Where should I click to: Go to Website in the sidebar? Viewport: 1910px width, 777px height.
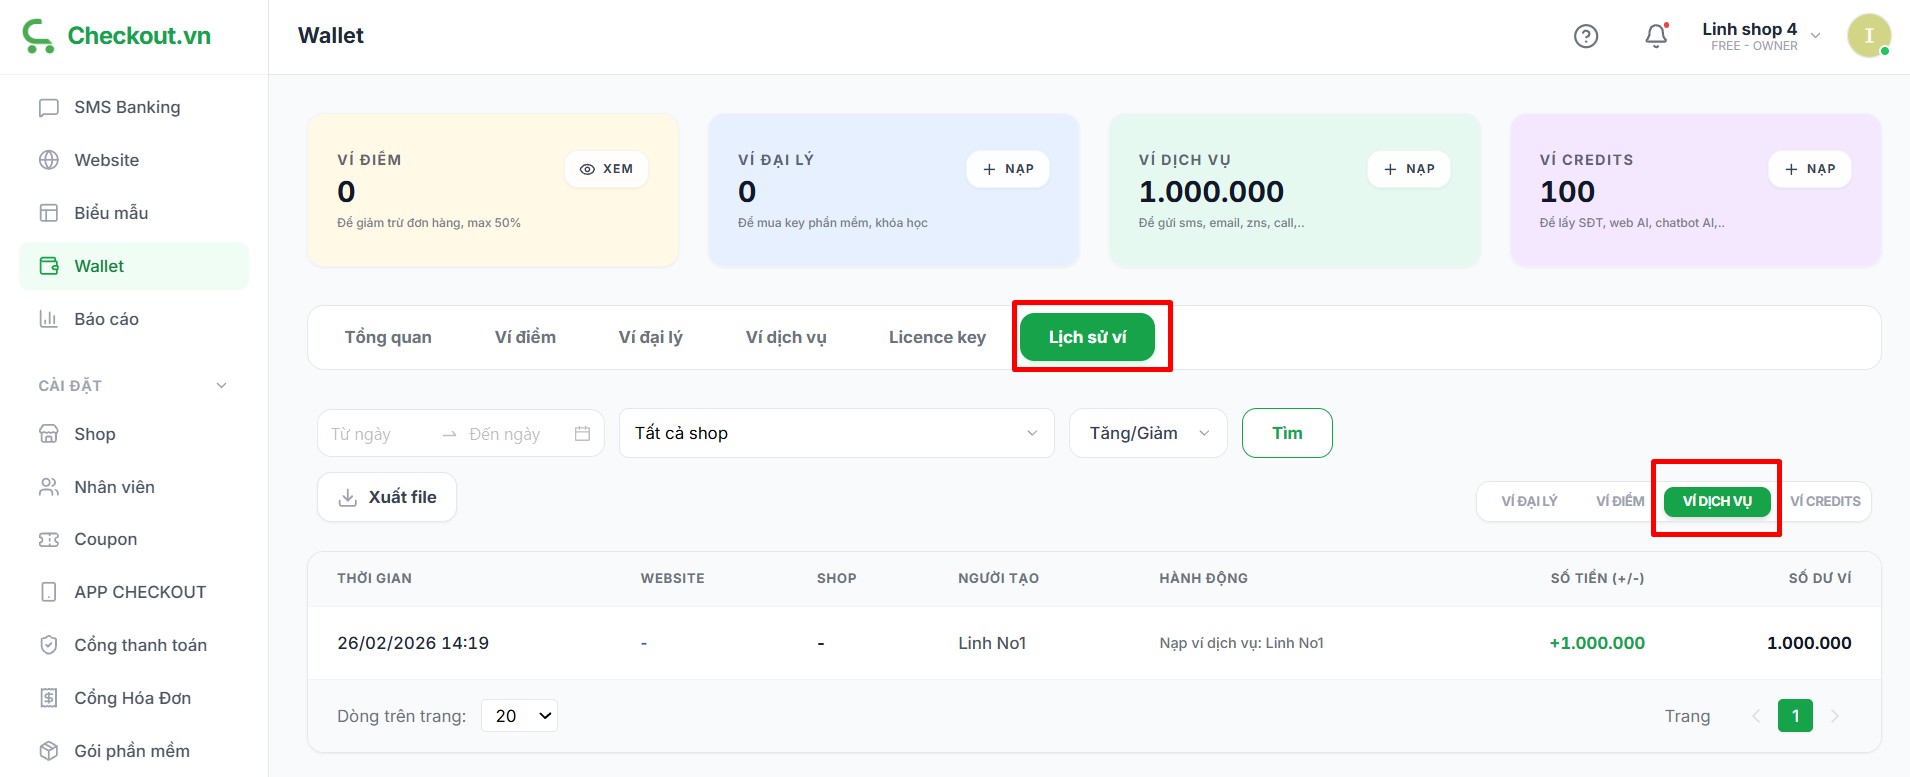pos(106,160)
